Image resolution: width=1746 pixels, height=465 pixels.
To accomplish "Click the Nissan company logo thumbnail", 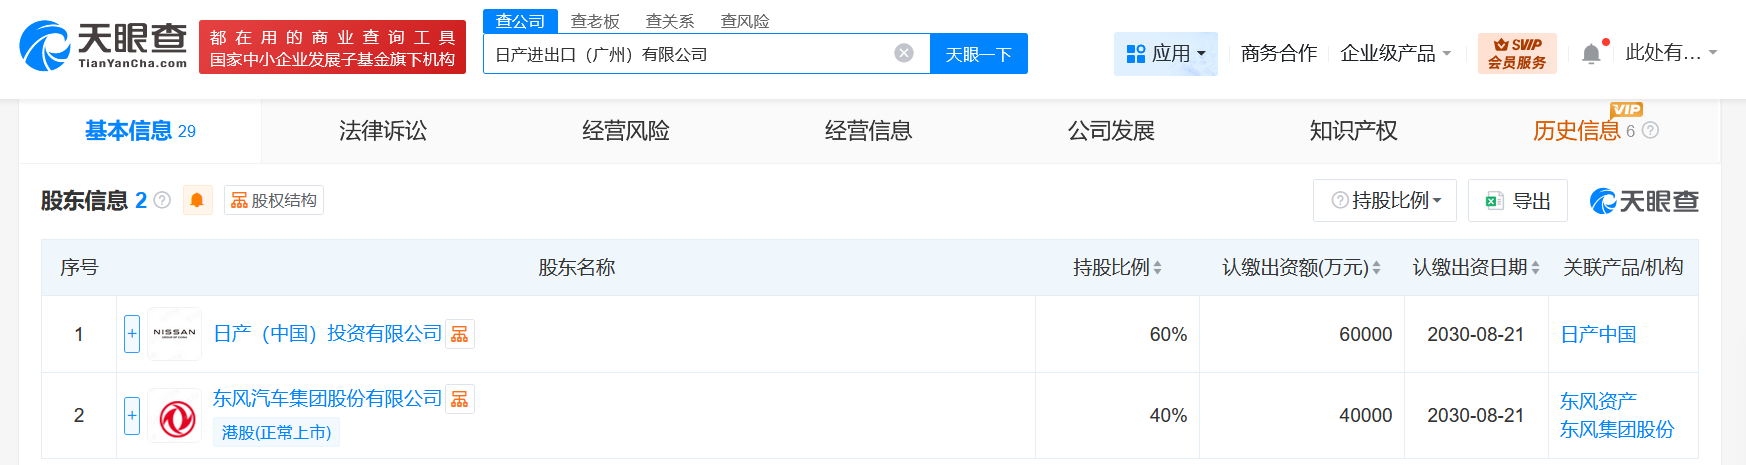I will pyautogui.click(x=175, y=334).
